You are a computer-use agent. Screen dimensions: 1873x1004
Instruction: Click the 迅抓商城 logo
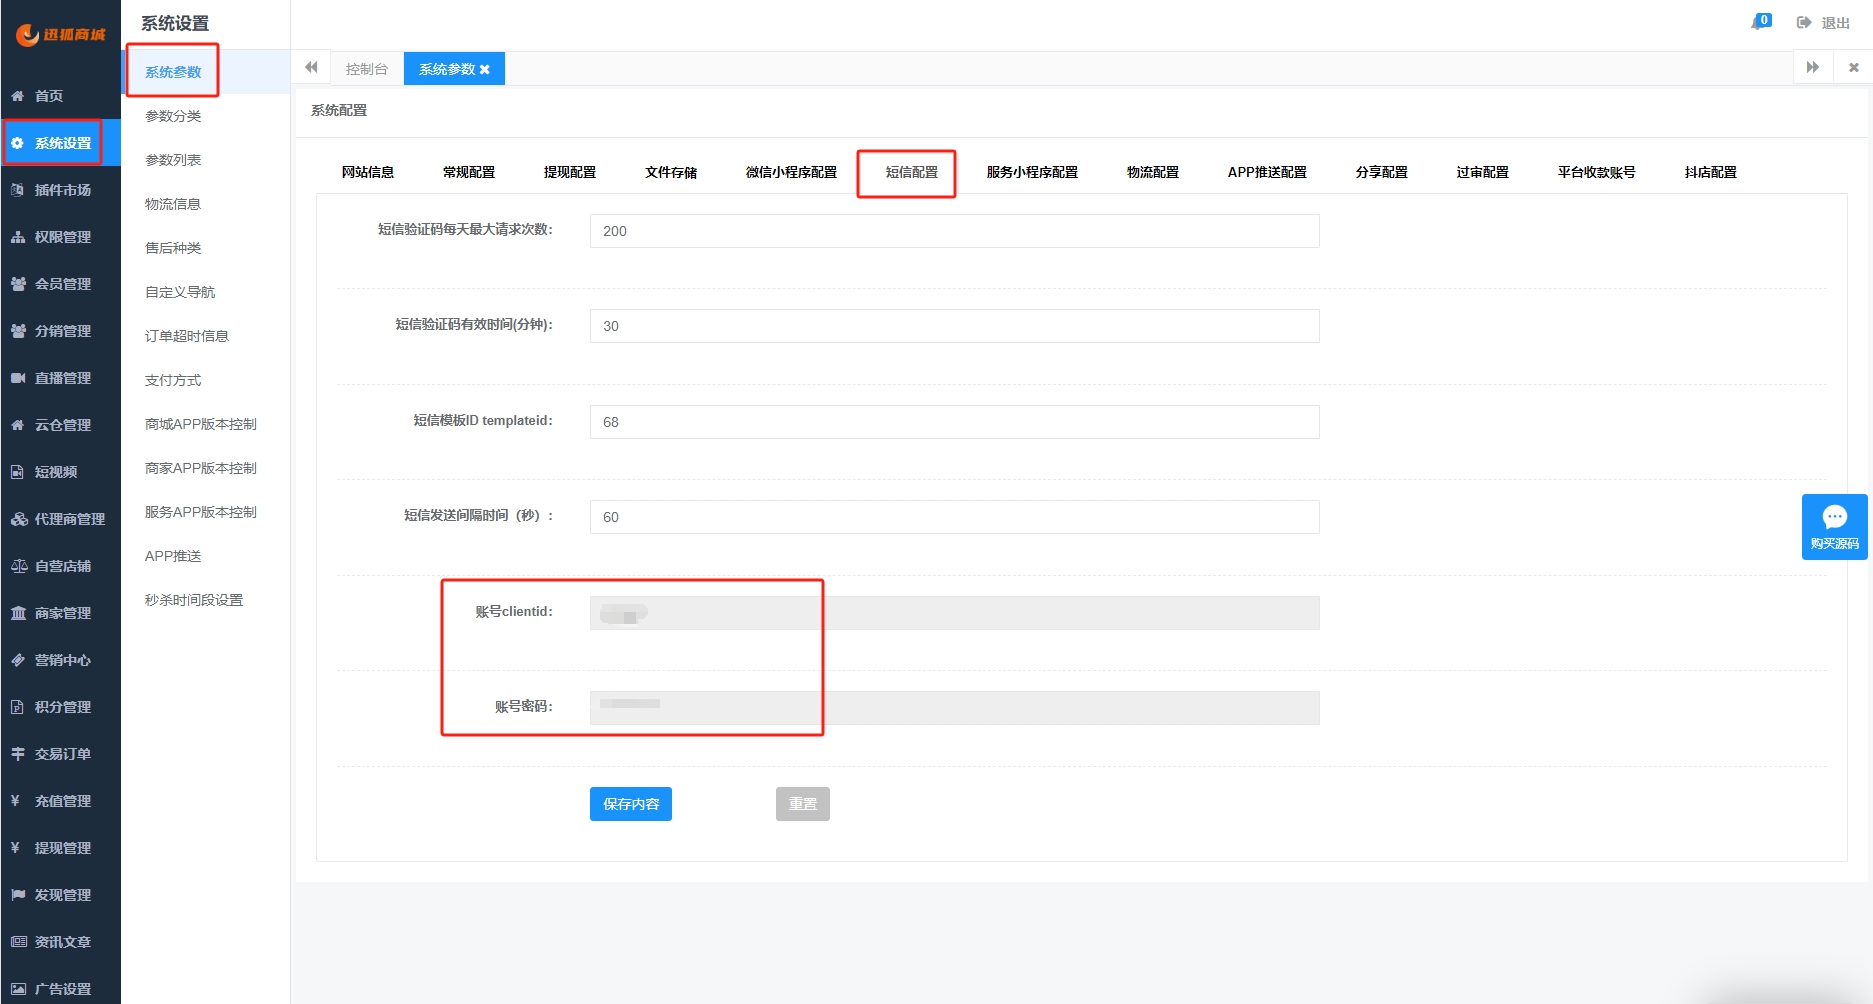pos(60,35)
